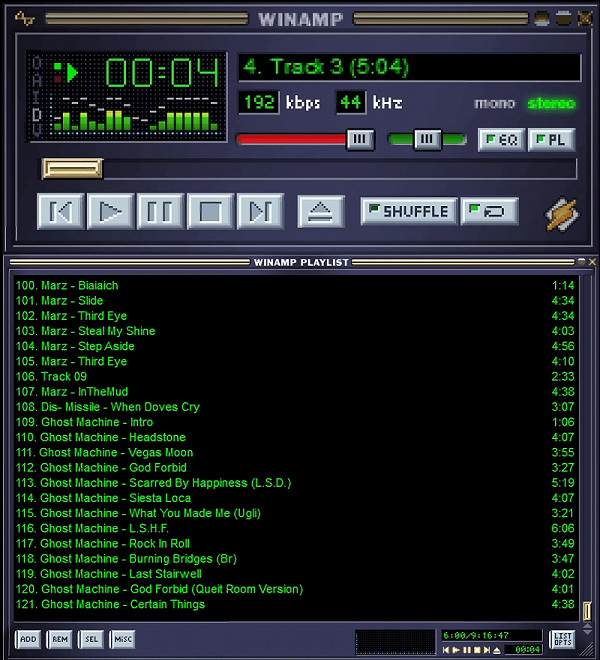Select playlist entry '103. Marz - Steal My Shine'
Viewport: 600px width, 660px height.
pos(295,331)
